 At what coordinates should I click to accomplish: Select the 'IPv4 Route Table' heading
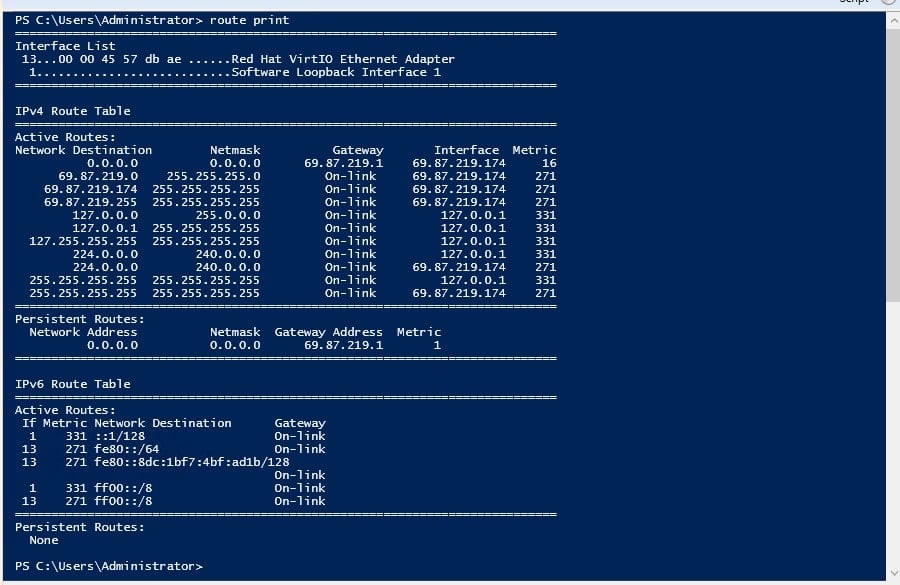[72, 111]
